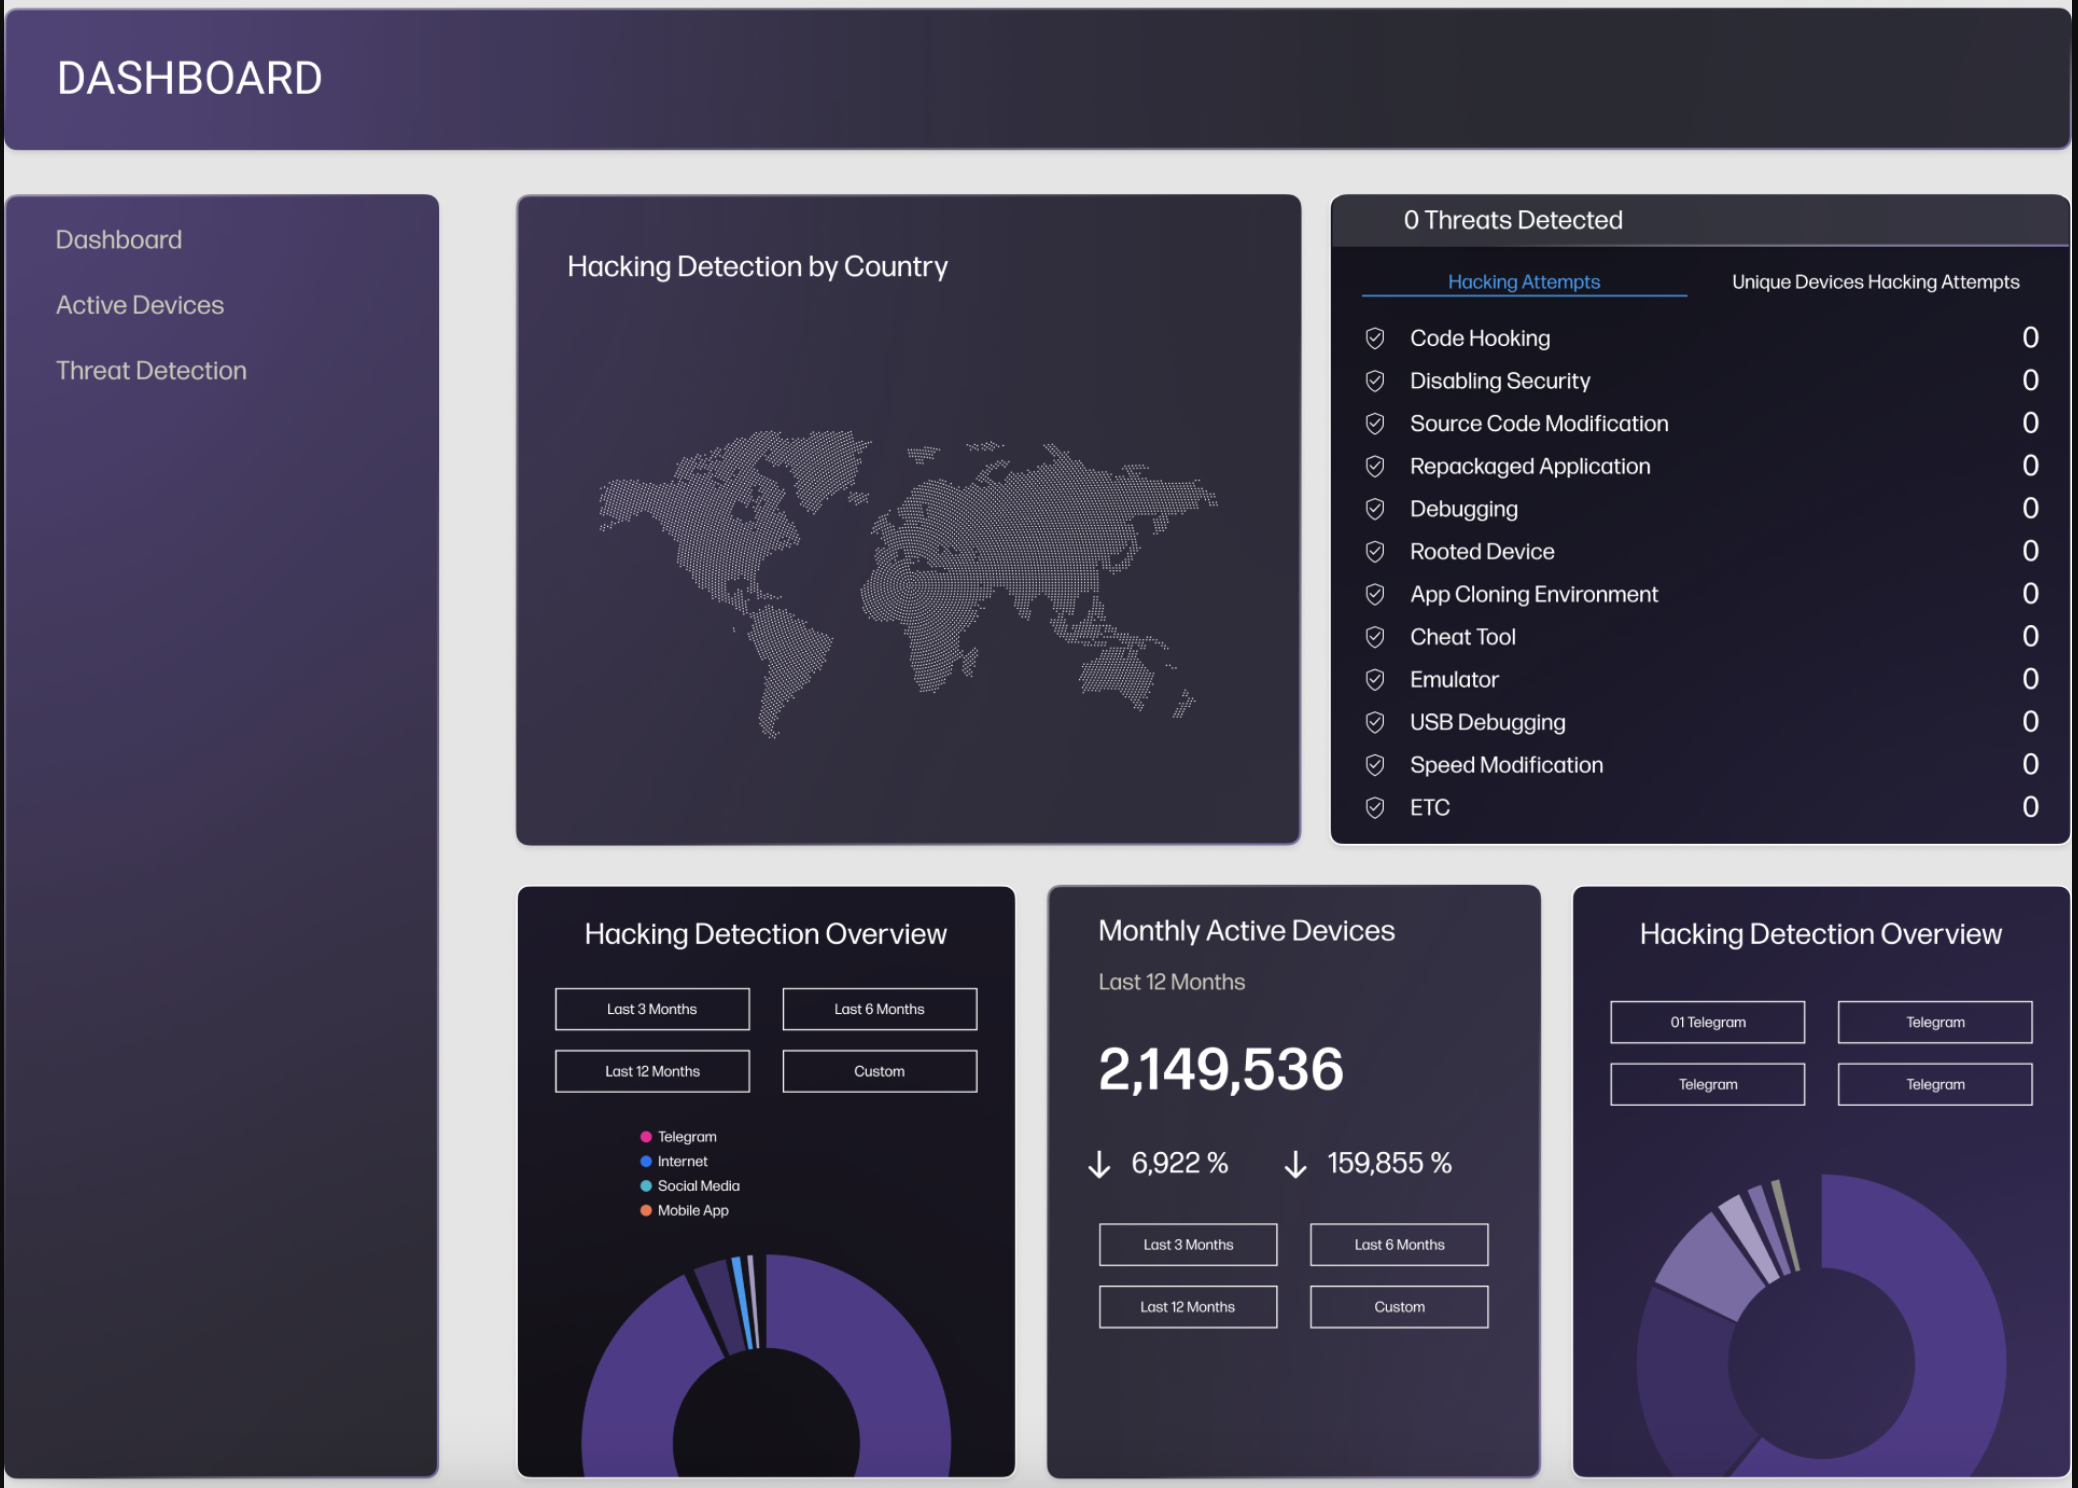Image resolution: width=2078 pixels, height=1488 pixels.
Task: Click the shield icon beside USB Debugging
Action: click(1375, 722)
